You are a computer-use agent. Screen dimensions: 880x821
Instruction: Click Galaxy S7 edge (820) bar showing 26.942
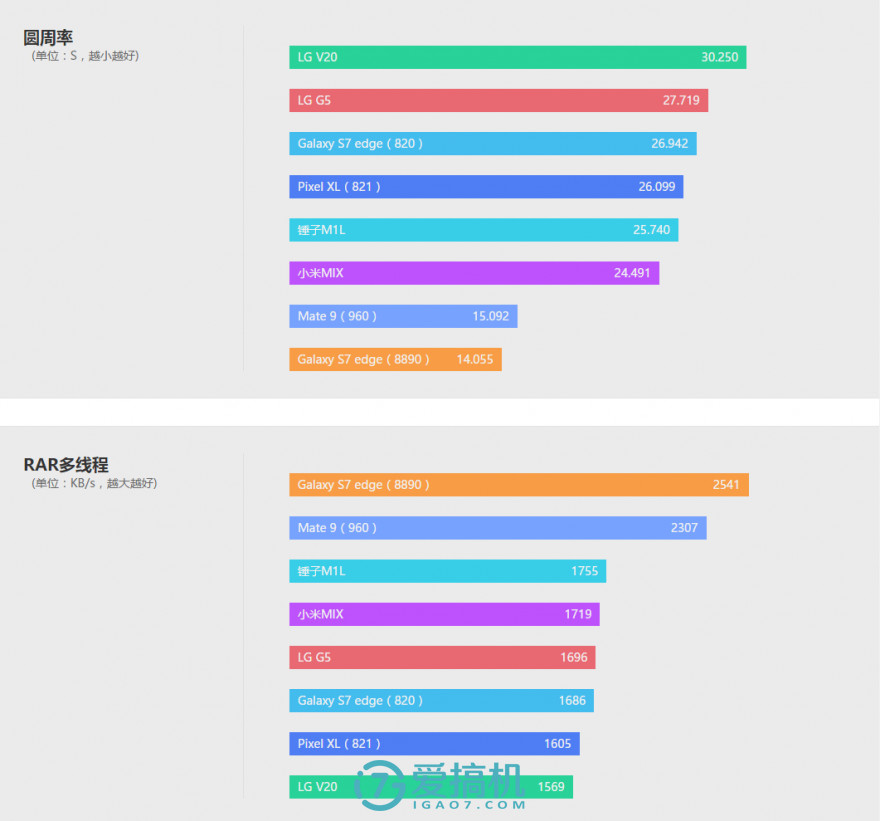click(x=492, y=143)
